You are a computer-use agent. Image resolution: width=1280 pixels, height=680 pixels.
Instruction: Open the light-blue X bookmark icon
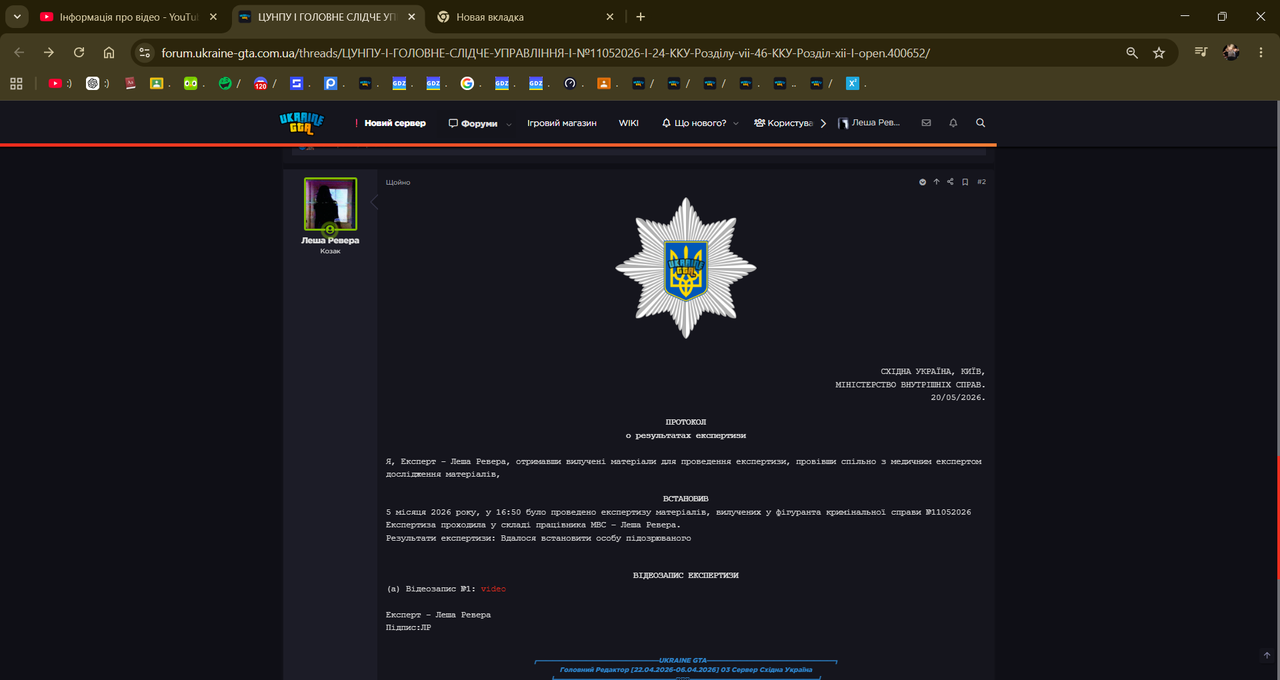pos(855,84)
